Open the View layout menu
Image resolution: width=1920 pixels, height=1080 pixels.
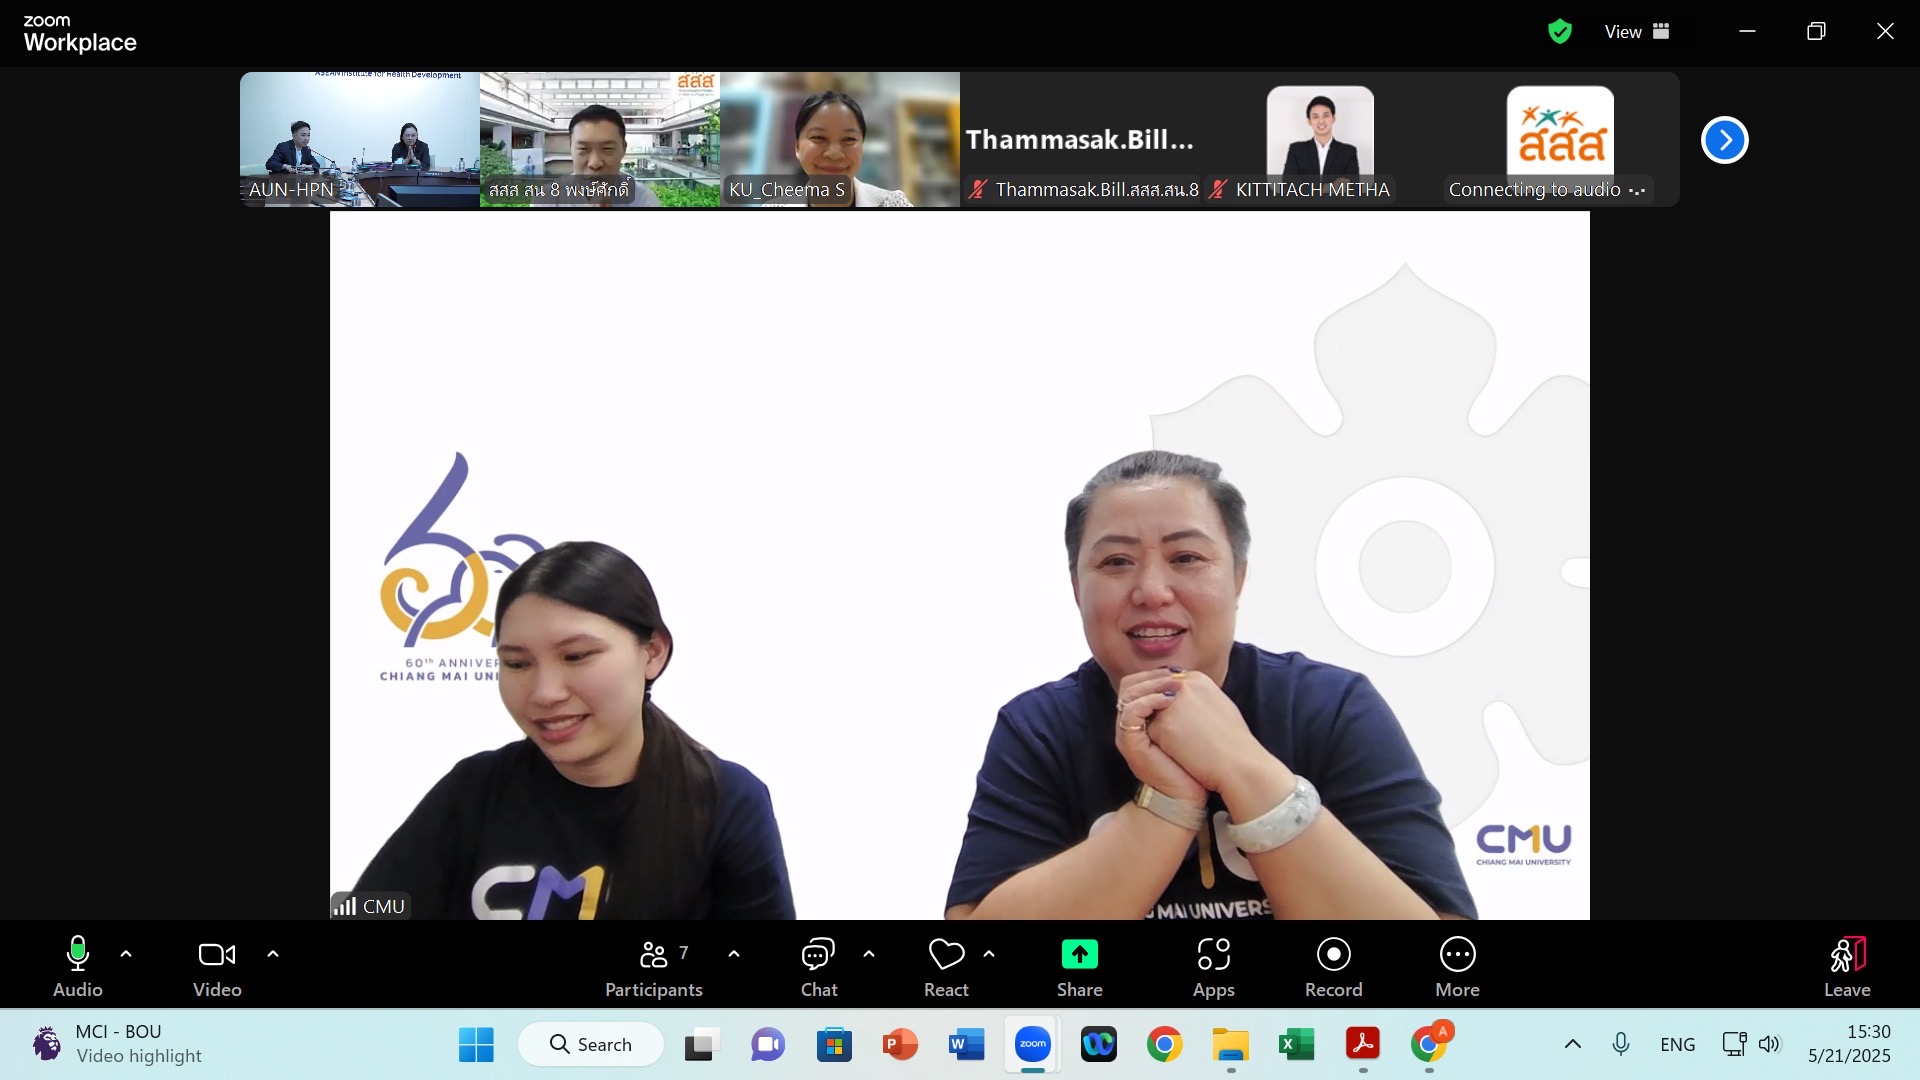[x=1637, y=32]
